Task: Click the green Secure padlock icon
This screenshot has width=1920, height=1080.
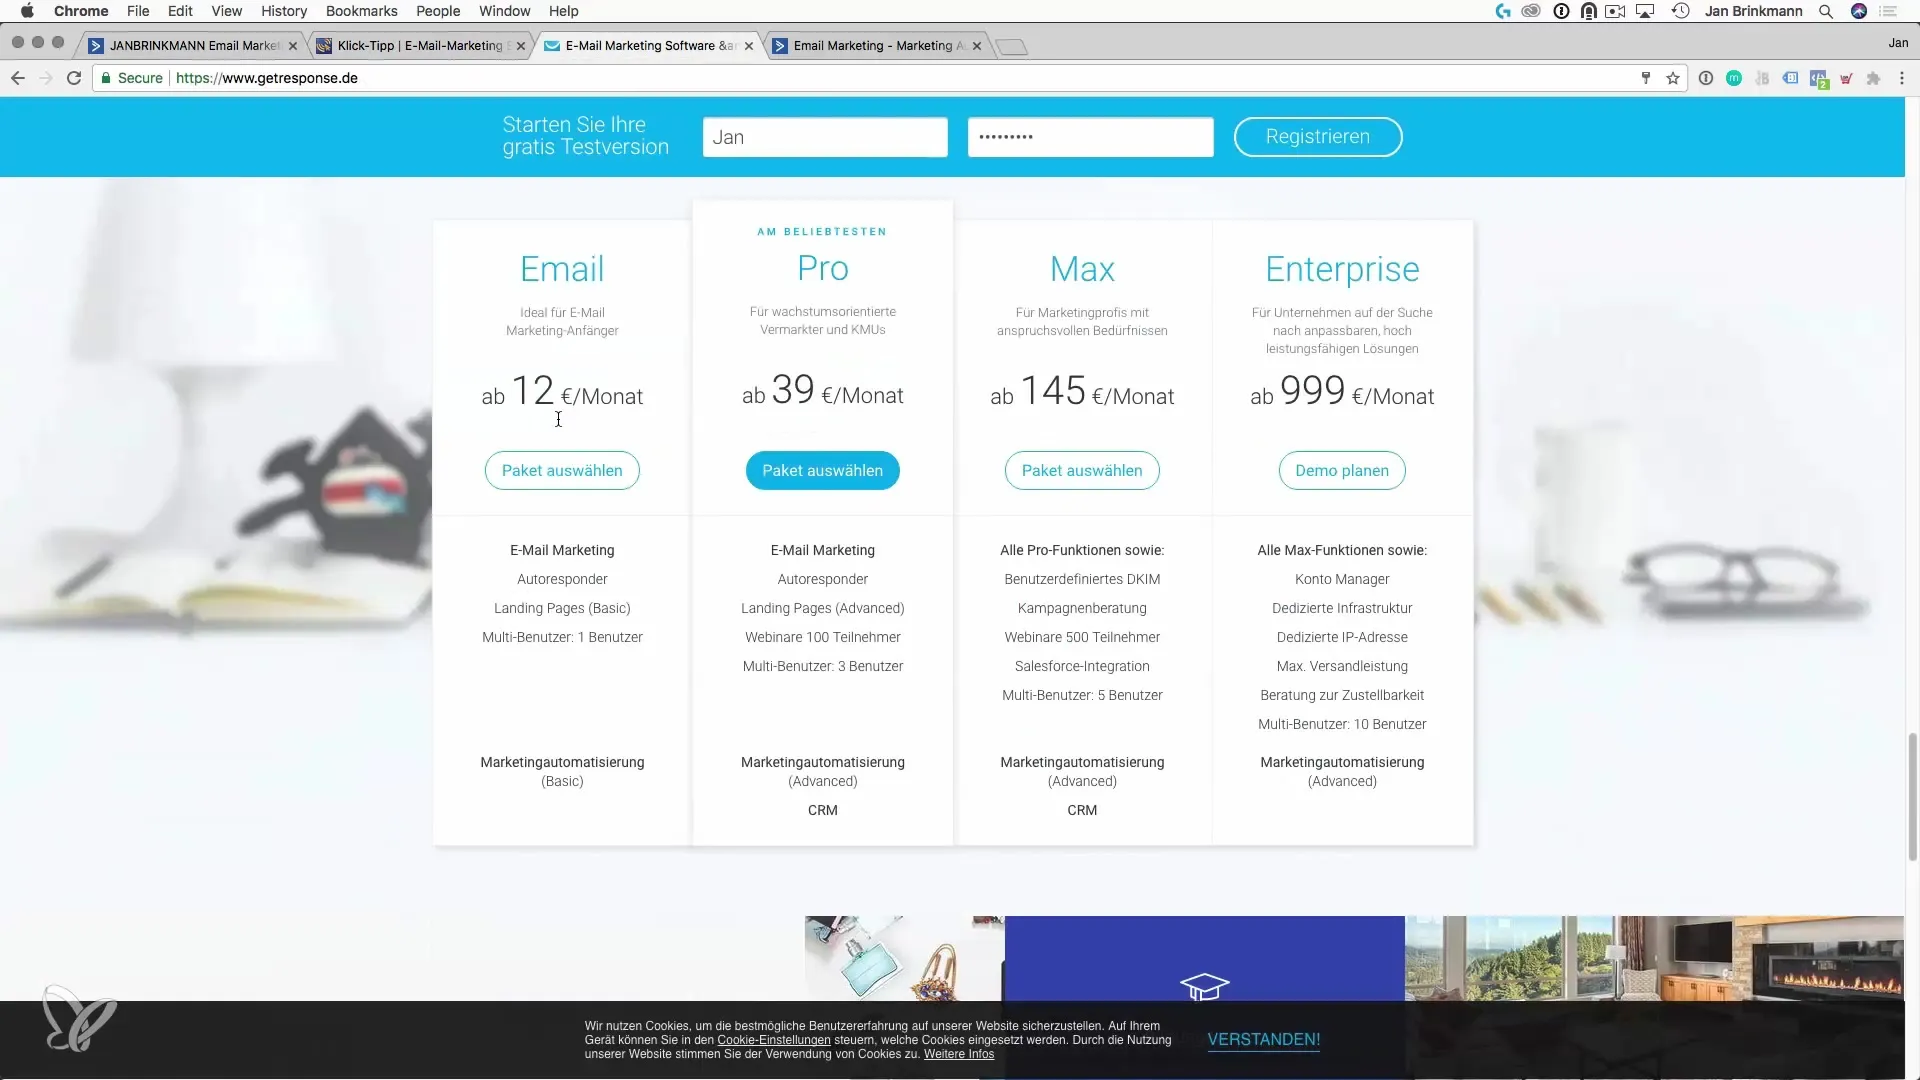Action: coord(106,78)
